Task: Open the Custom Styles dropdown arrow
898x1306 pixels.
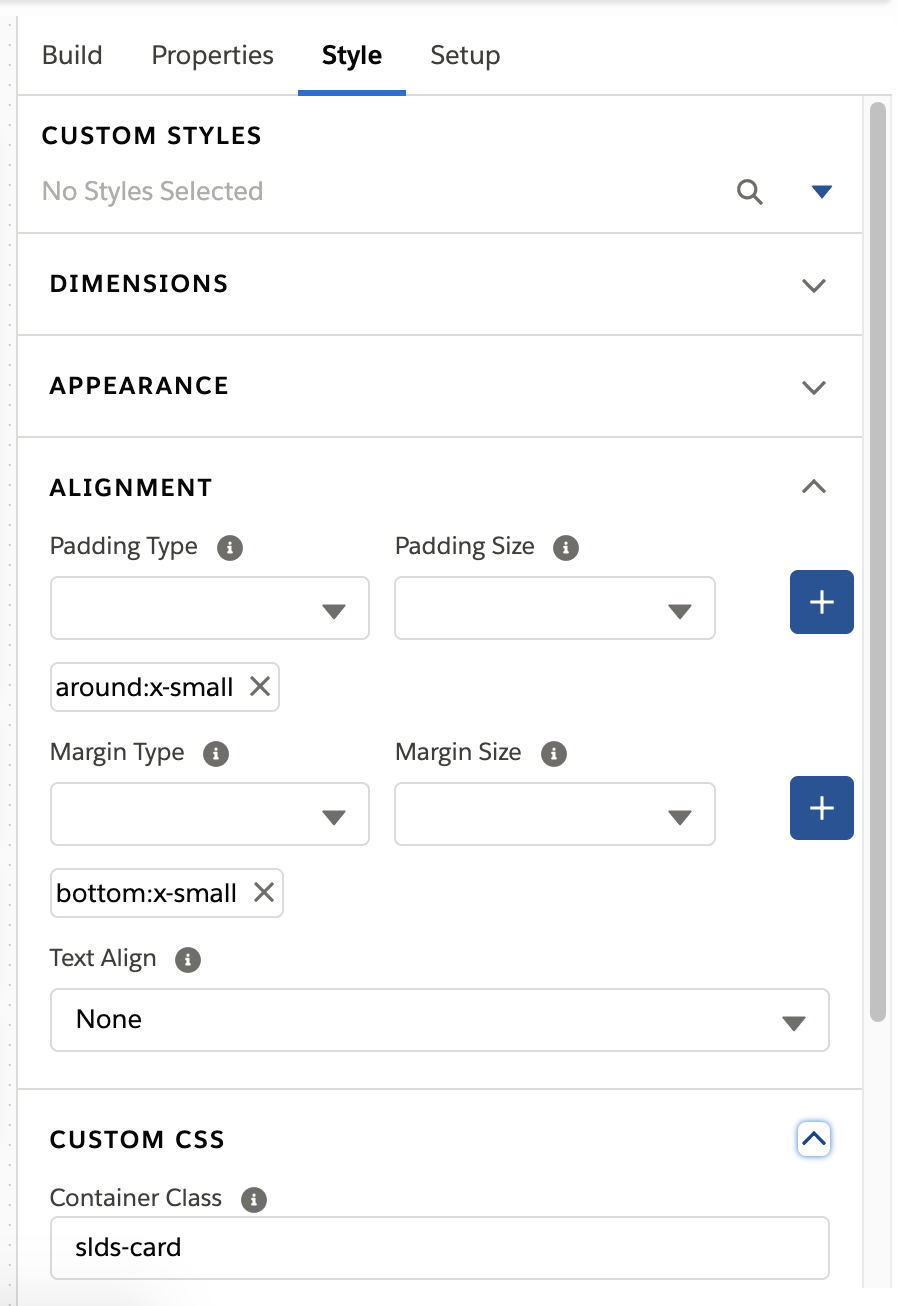Action: tap(822, 192)
